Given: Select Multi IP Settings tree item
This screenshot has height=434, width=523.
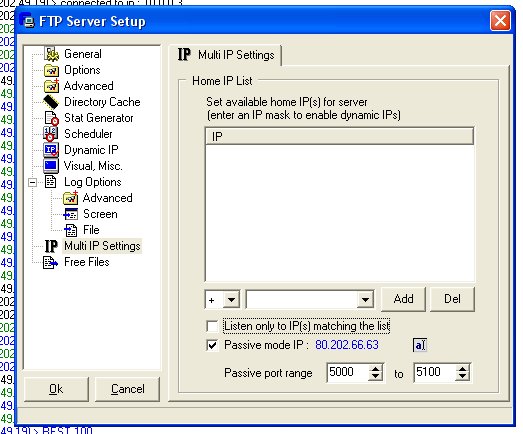Looking at the screenshot, I should [x=102, y=246].
